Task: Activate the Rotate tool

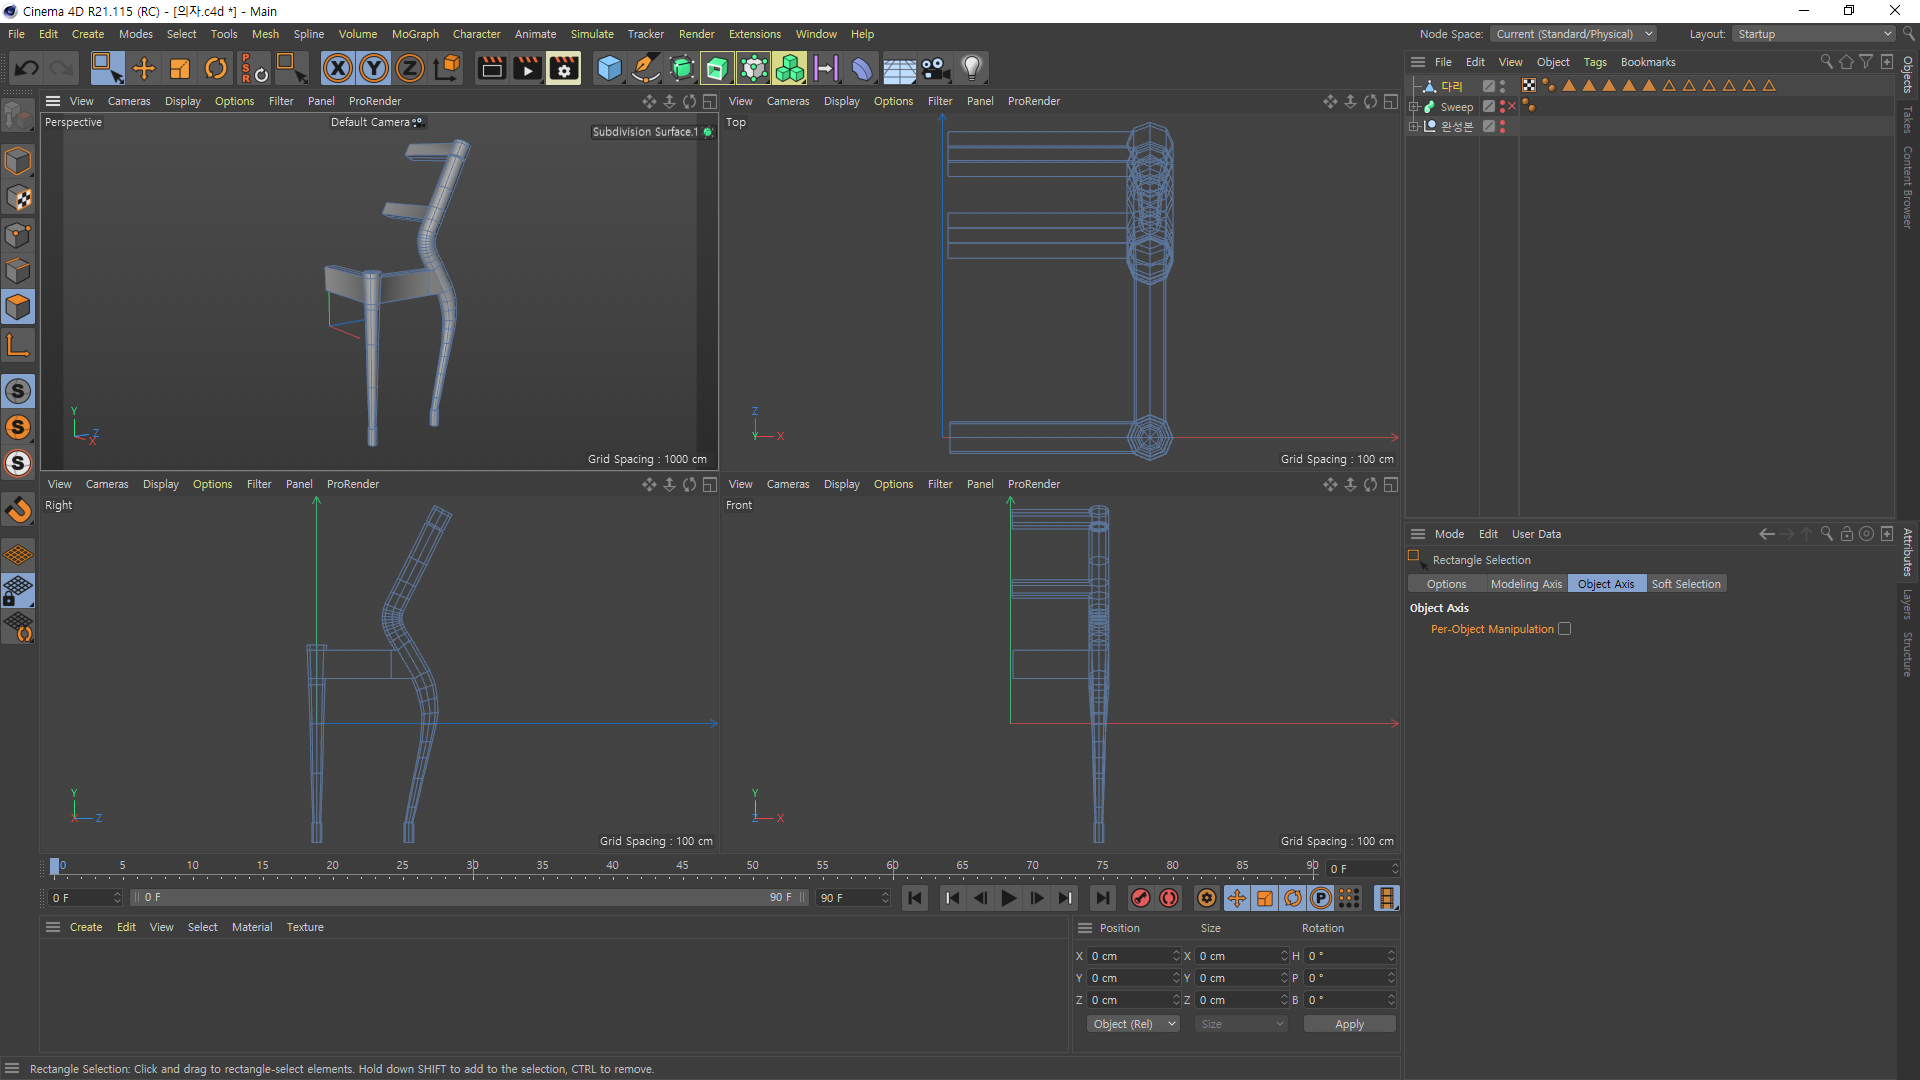Action: coord(216,68)
